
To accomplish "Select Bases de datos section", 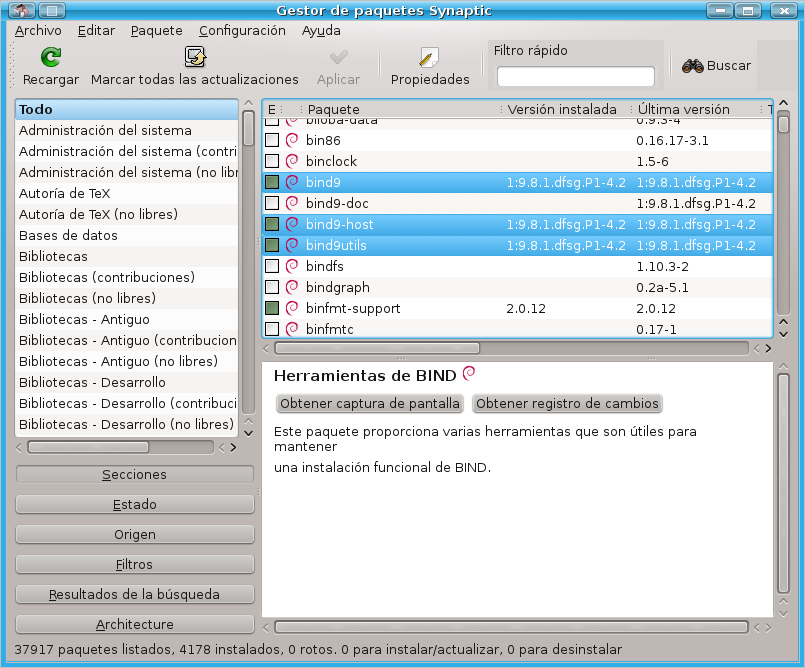I will pyautogui.click(x=127, y=235).
